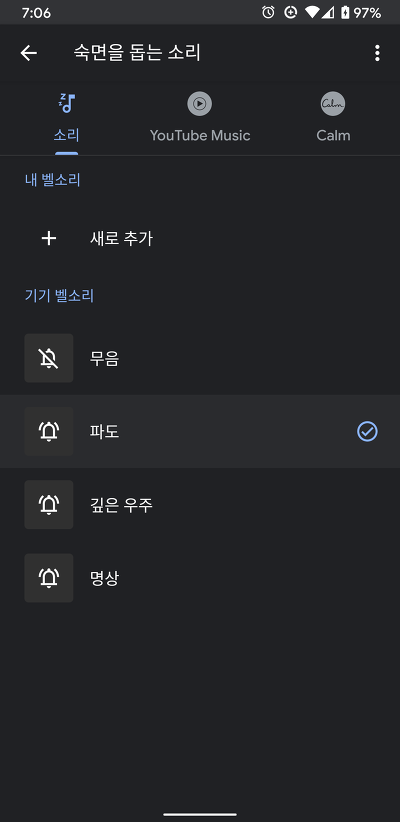Open the three-dot overflow menu
Image resolution: width=400 pixels, height=822 pixels.
[377, 53]
